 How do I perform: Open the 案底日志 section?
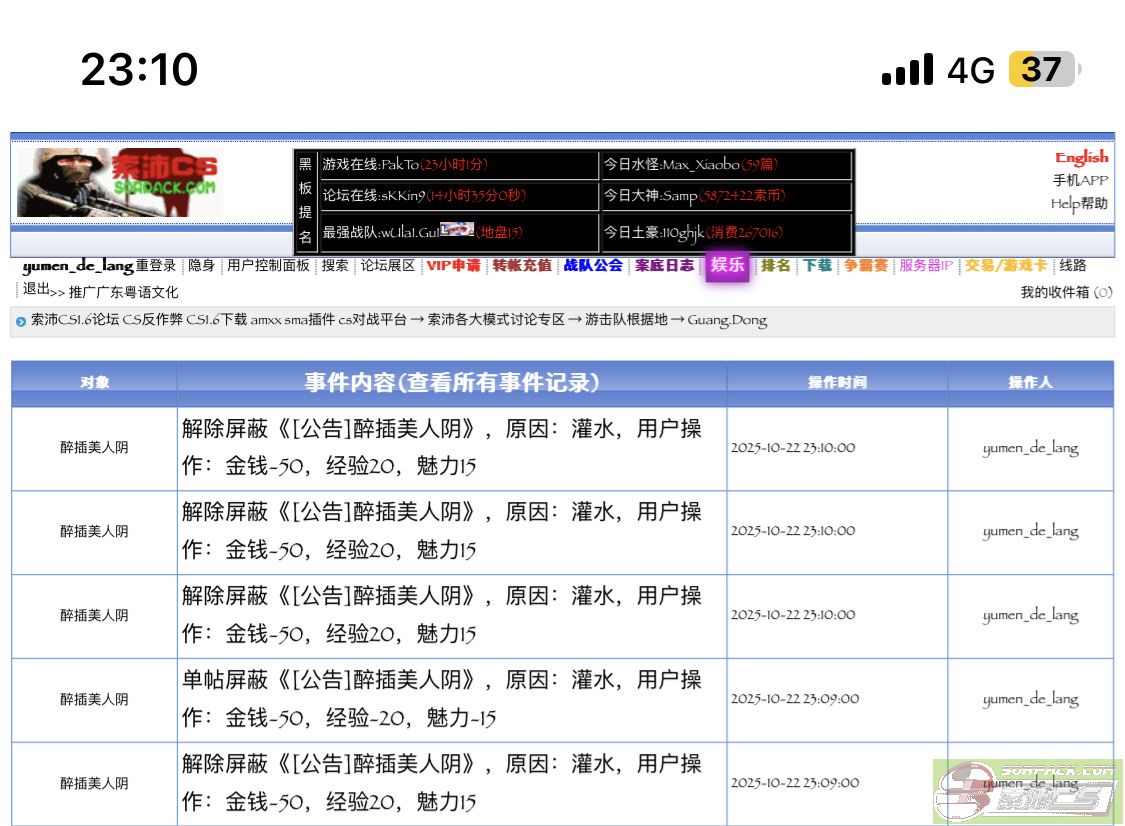pyautogui.click(x=663, y=266)
